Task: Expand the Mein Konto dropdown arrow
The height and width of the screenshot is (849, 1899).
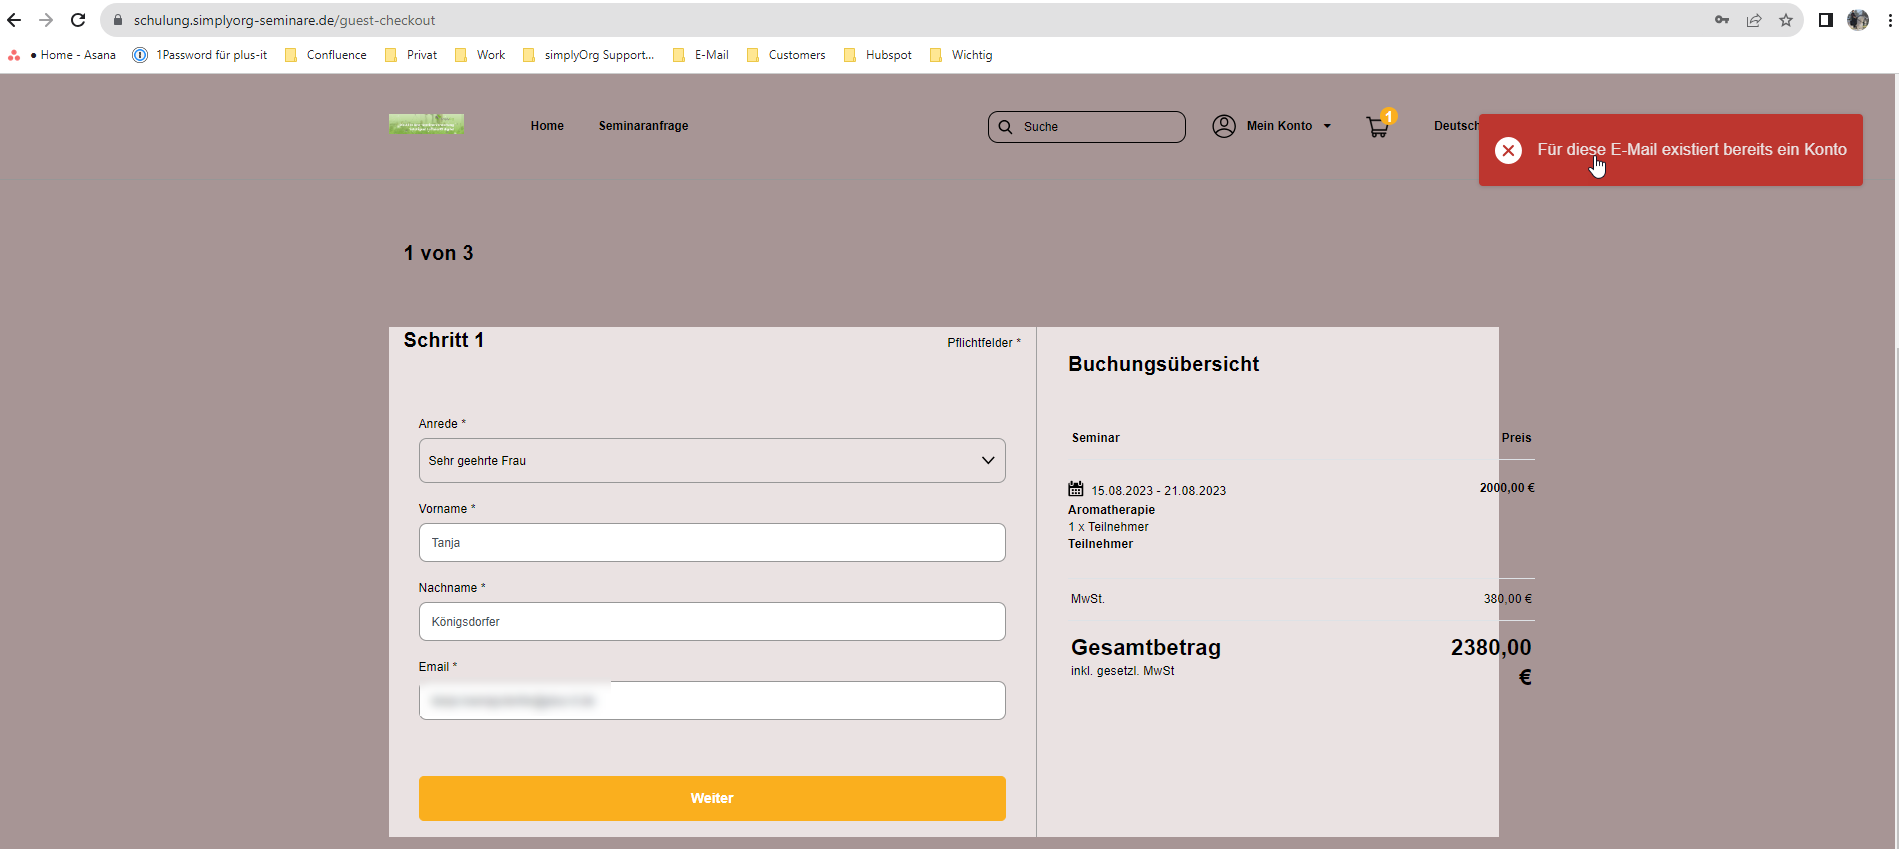Action: [x=1327, y=126]
